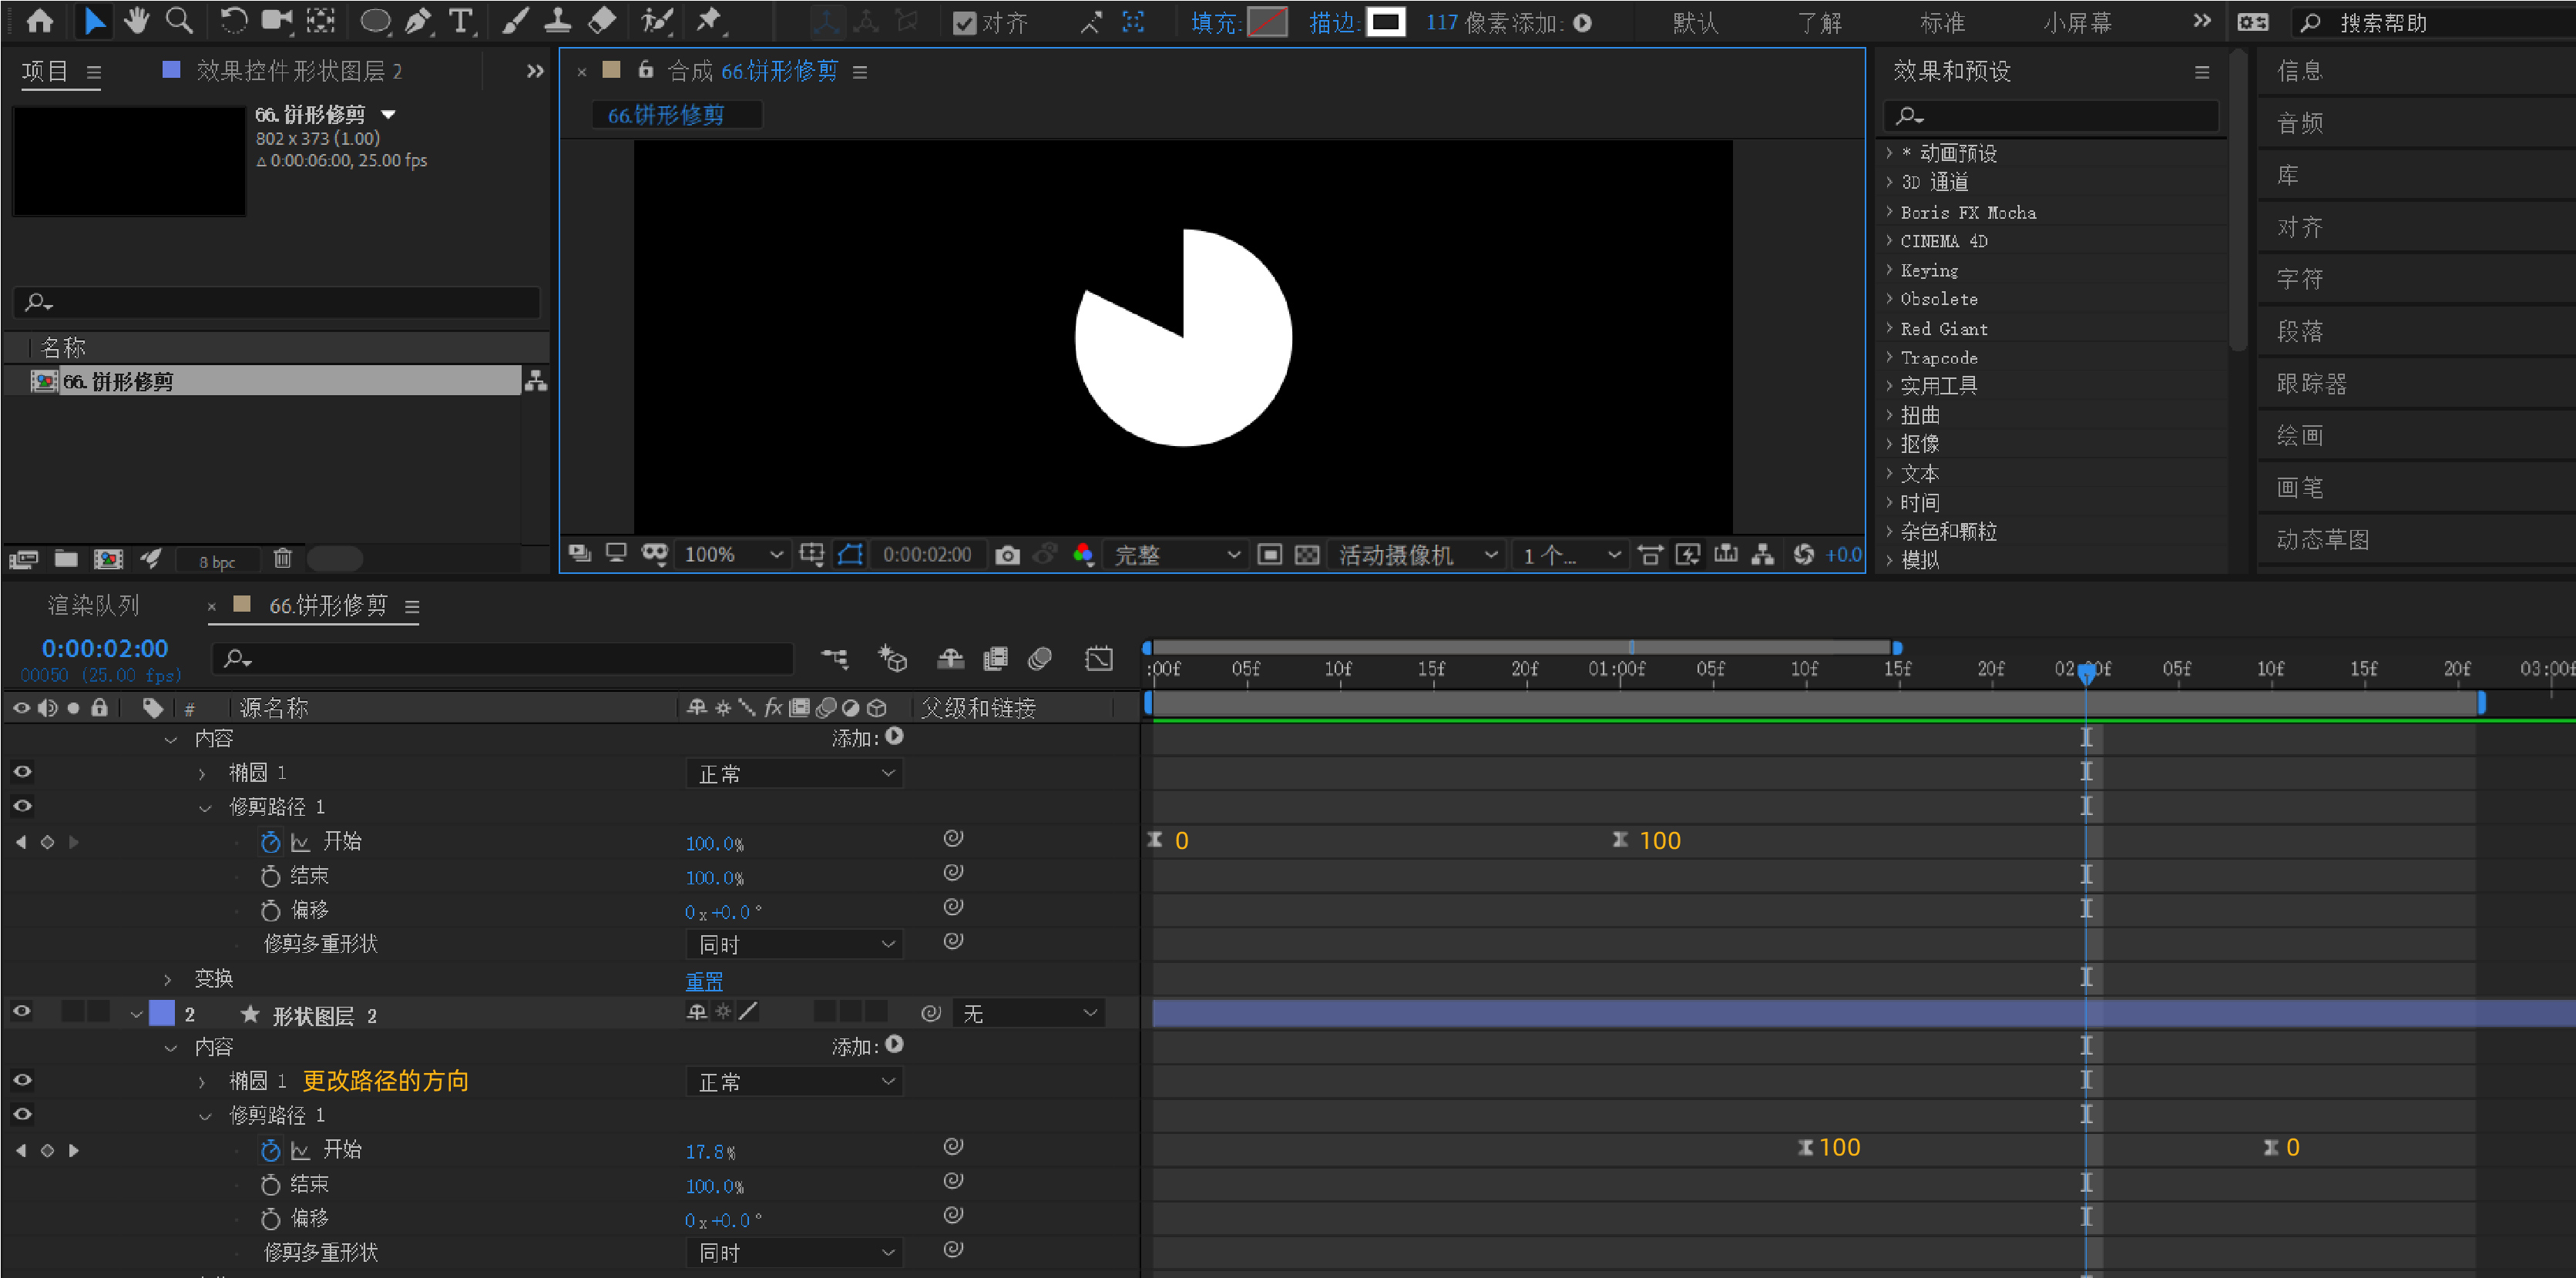Enable motion blur icon in timeline header
Viewport: 2576px width, 1278px height.
pyautogui.click(x=1040, y=658)
